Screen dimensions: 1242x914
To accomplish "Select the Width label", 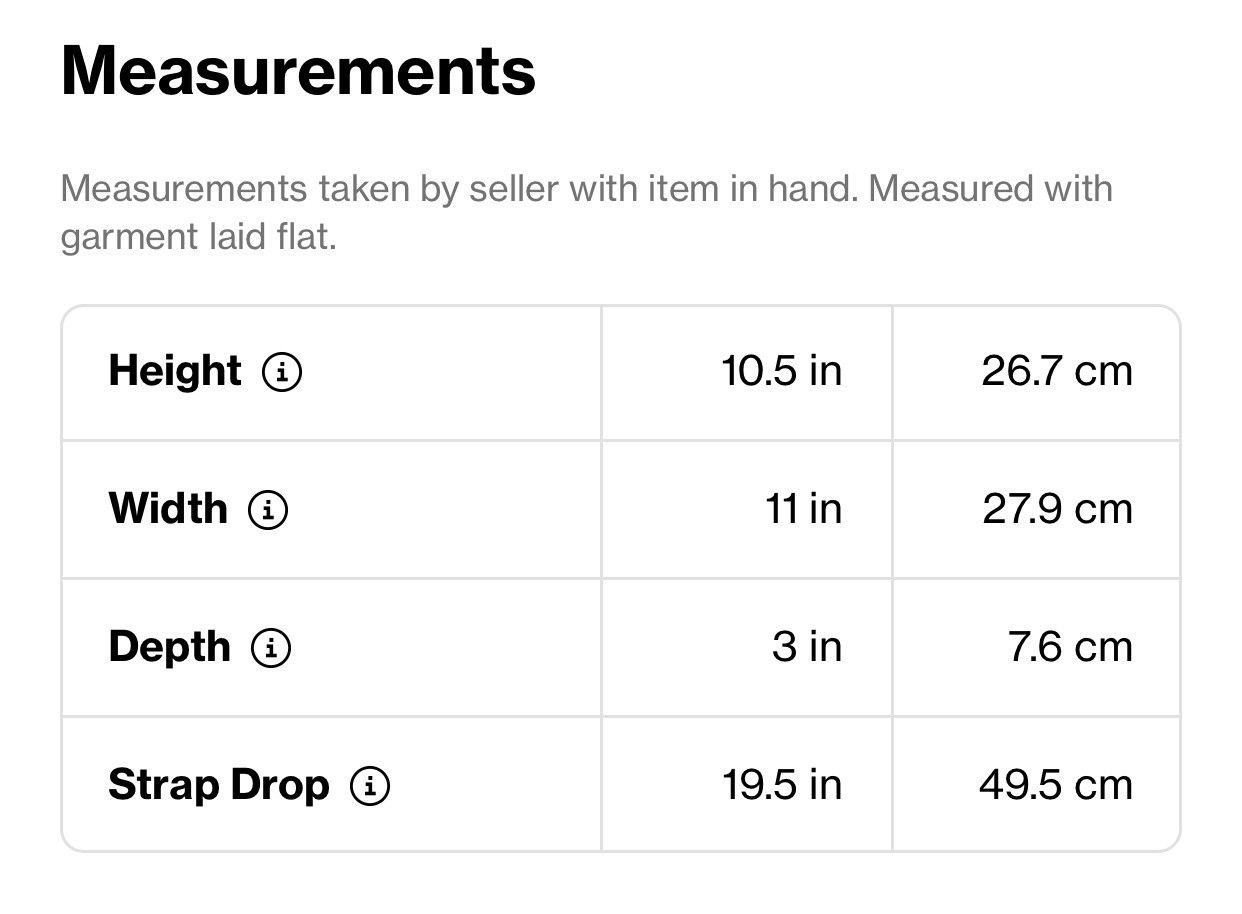I will click(x=168, y=509).
